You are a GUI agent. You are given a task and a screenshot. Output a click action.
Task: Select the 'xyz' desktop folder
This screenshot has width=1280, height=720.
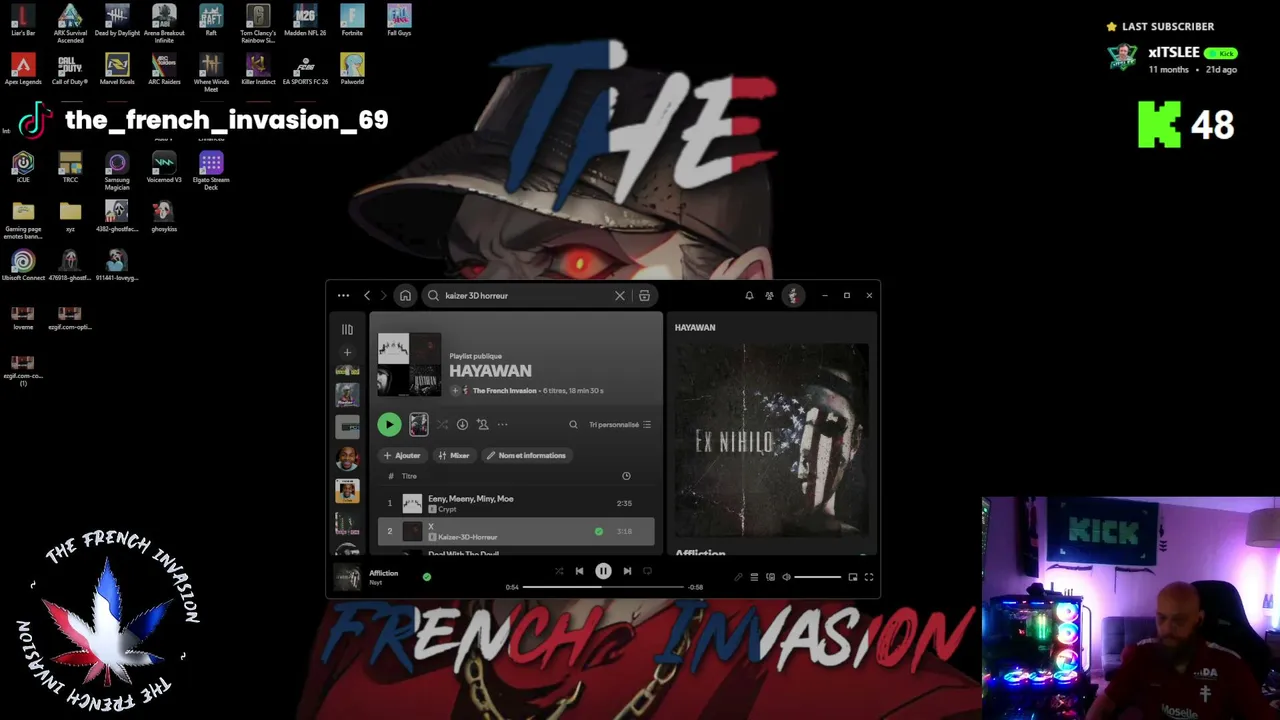click(70, 216)
